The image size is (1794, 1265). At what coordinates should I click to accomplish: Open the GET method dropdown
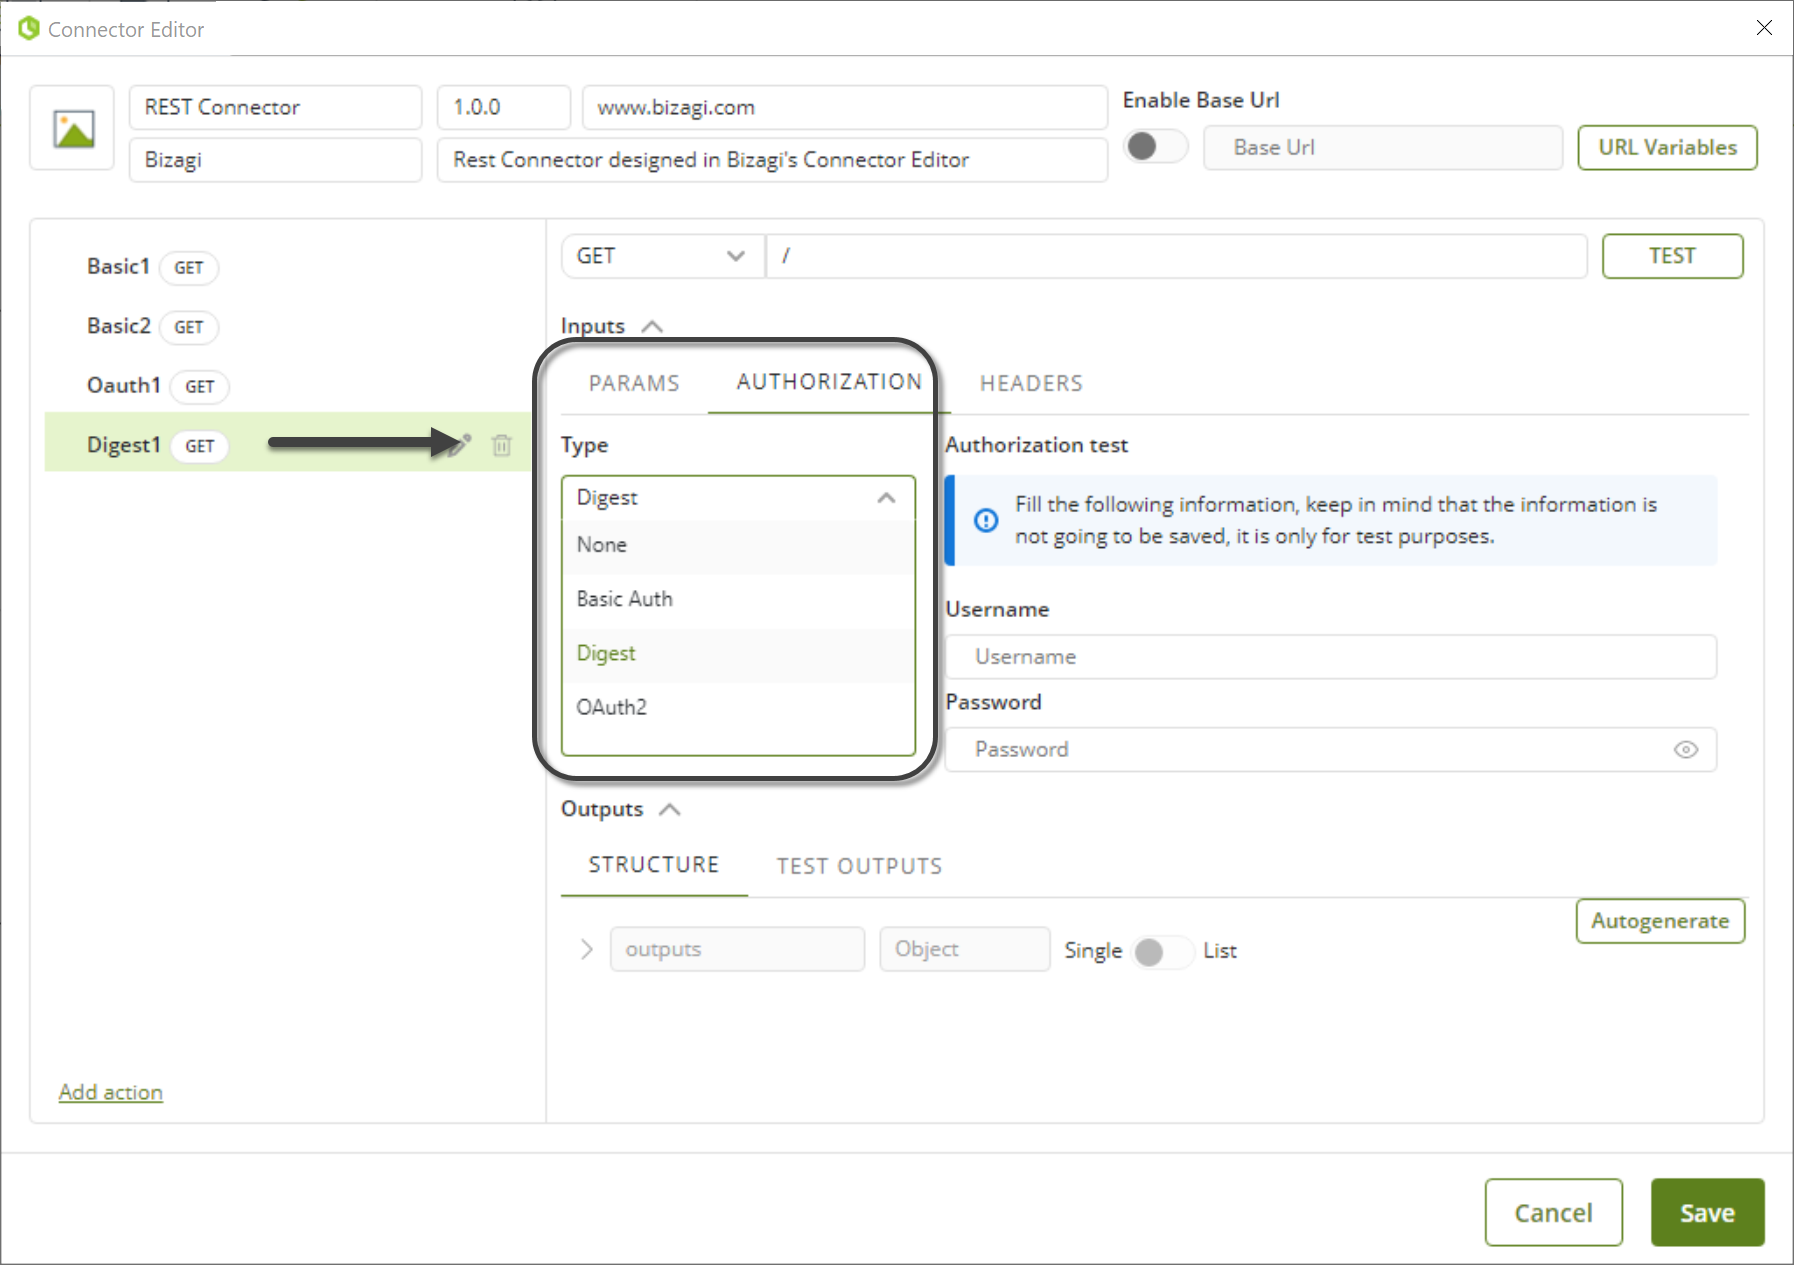(662, 256)
